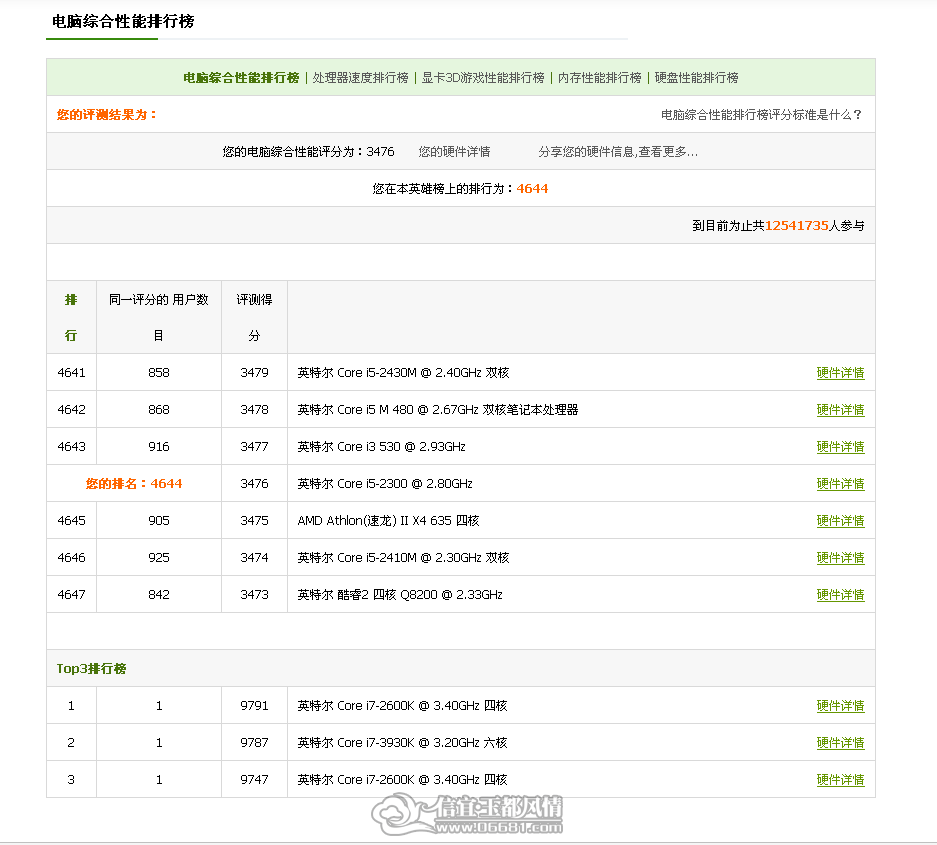Open 硬件详情 for rank 3 i7-2600K row
This screenshot has width=937, height=845.
(x=840, y=780)
